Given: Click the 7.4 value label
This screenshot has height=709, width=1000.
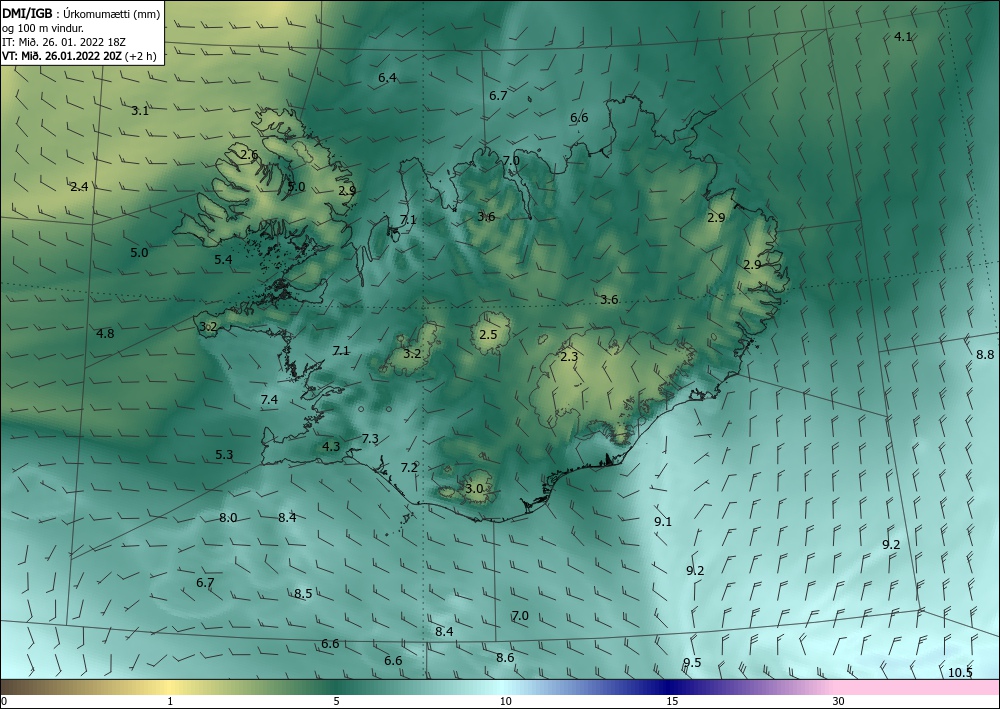Looking at the screenshot, I should 269,400.
